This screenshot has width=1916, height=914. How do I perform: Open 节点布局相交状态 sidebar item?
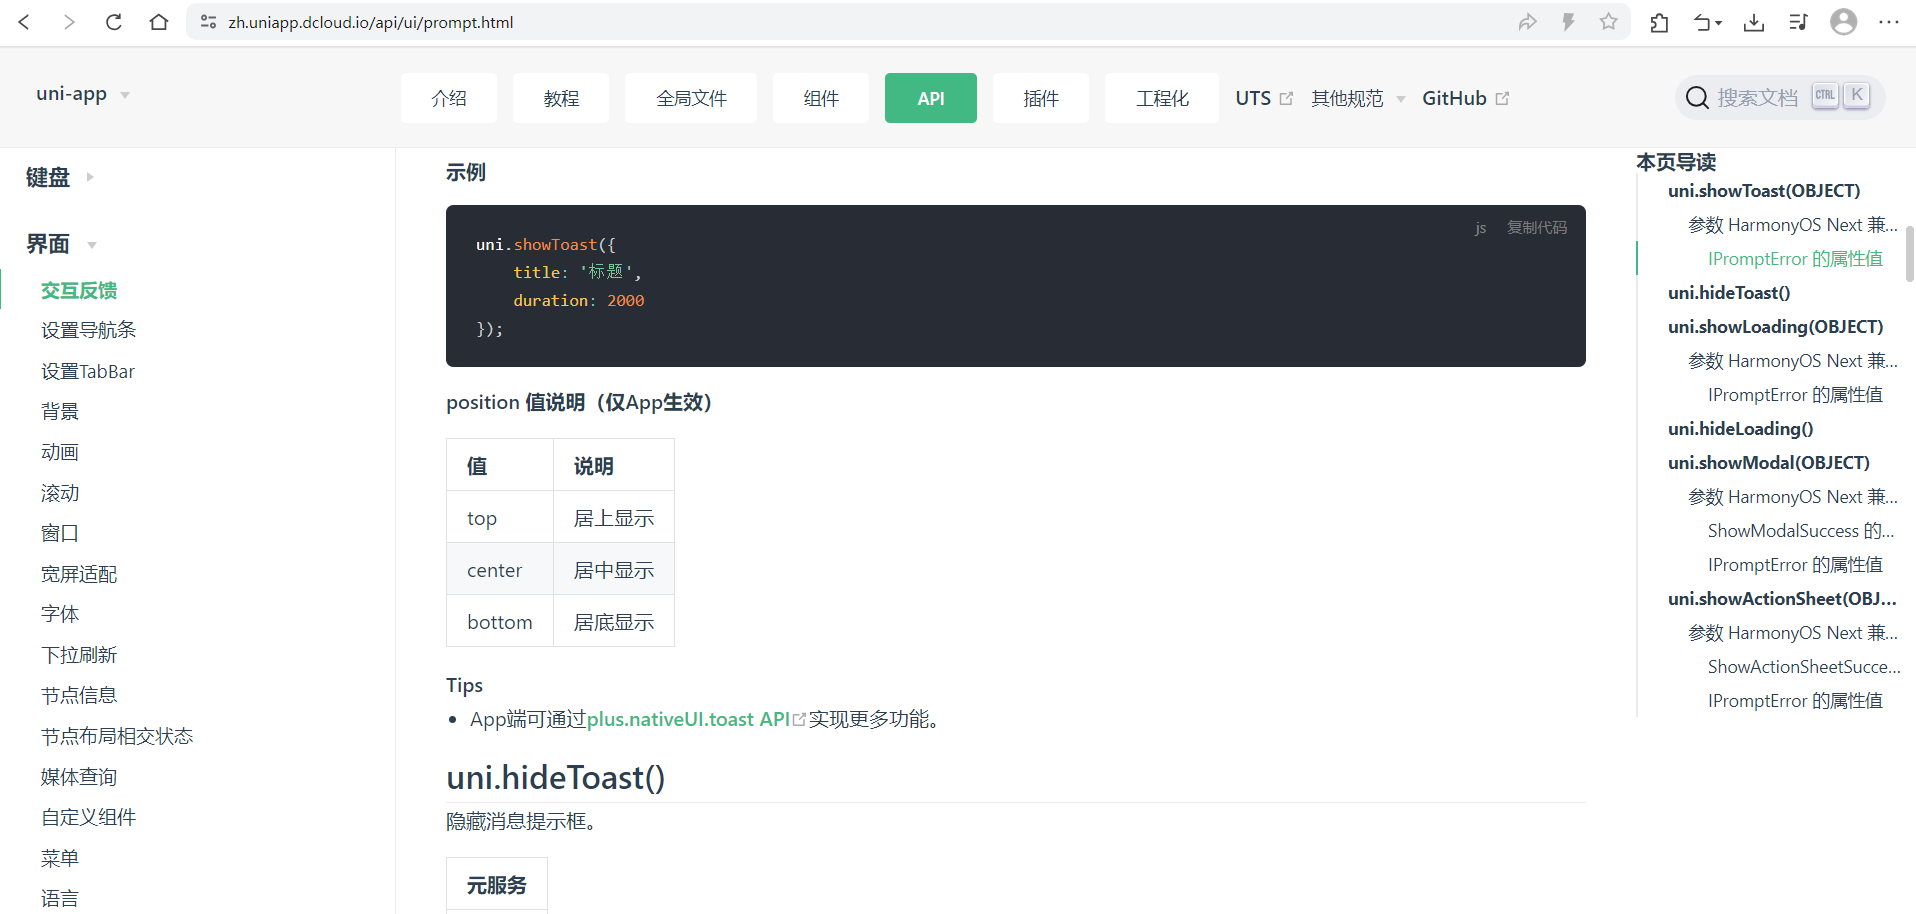[117, 736]
